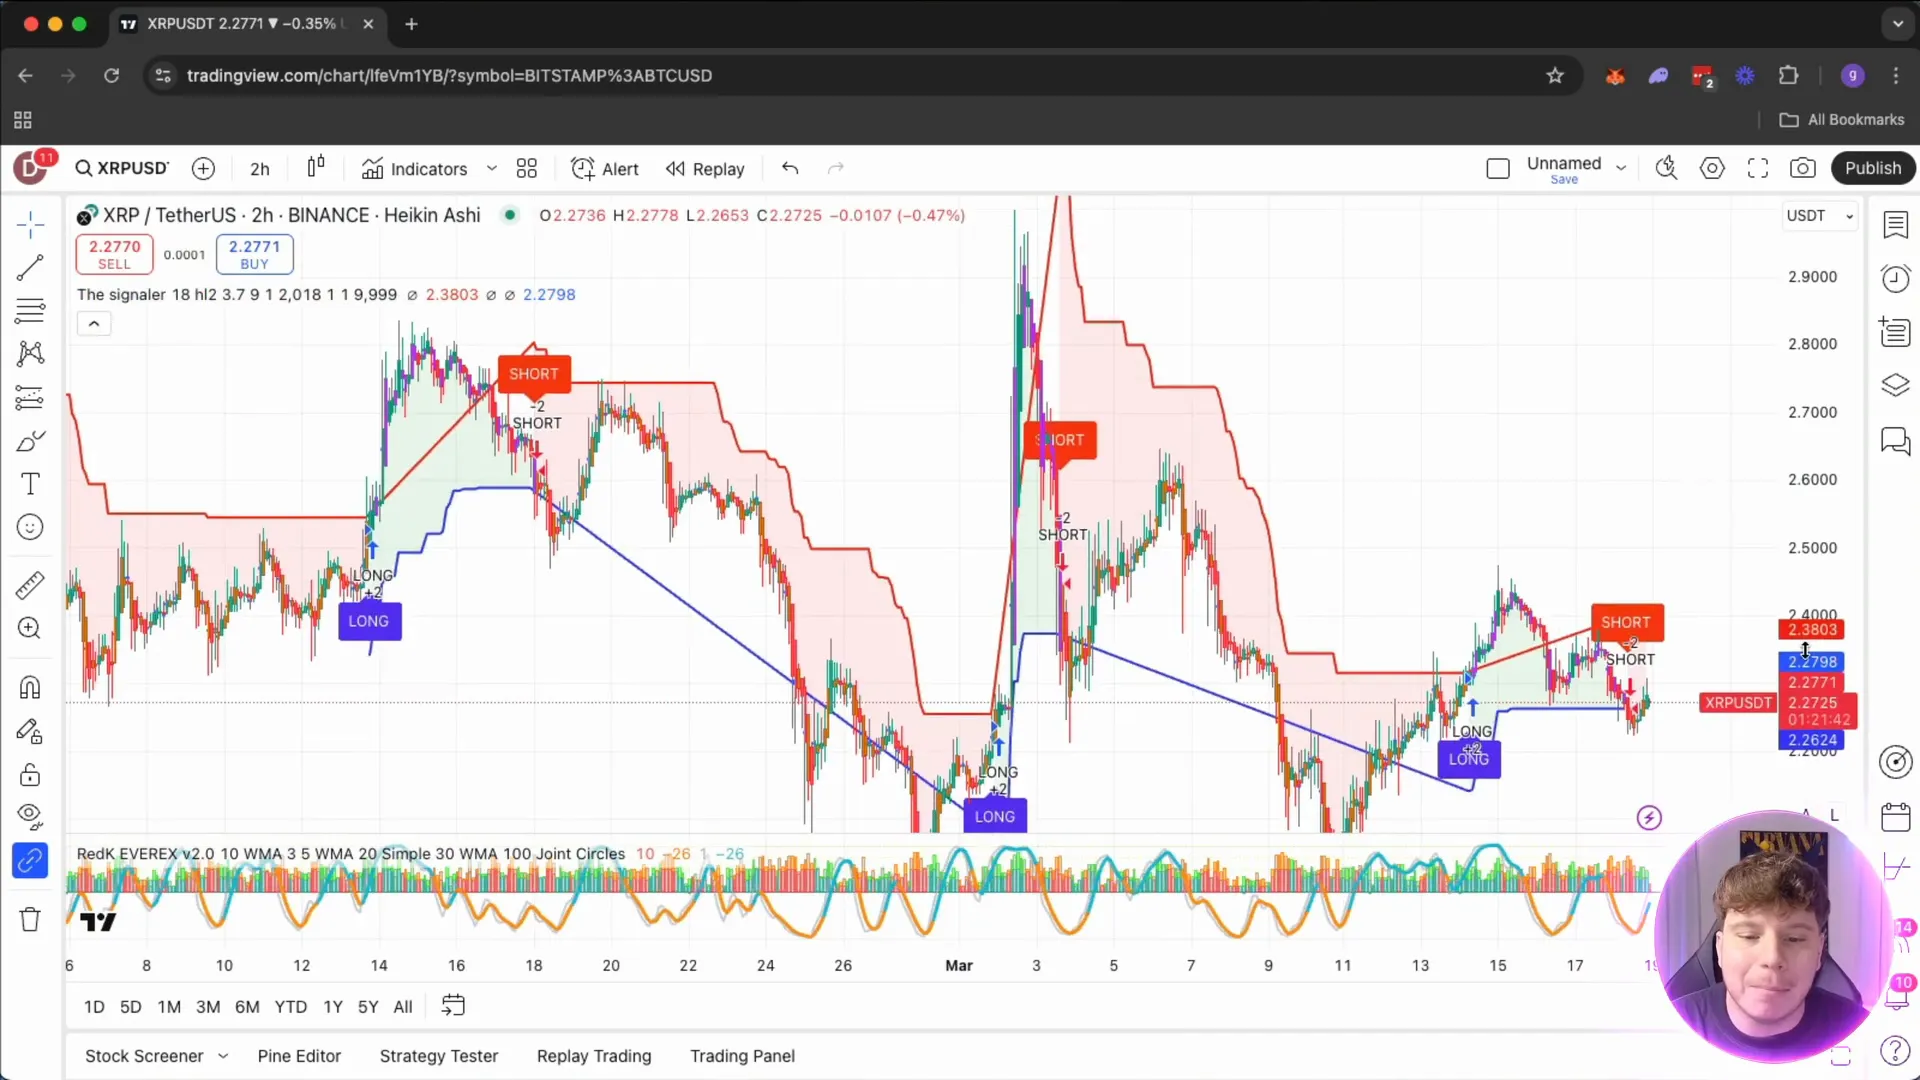The image size is (1920, 1080).
Task: Open the Fibonacci retracement tools
Action: [30, 310]
